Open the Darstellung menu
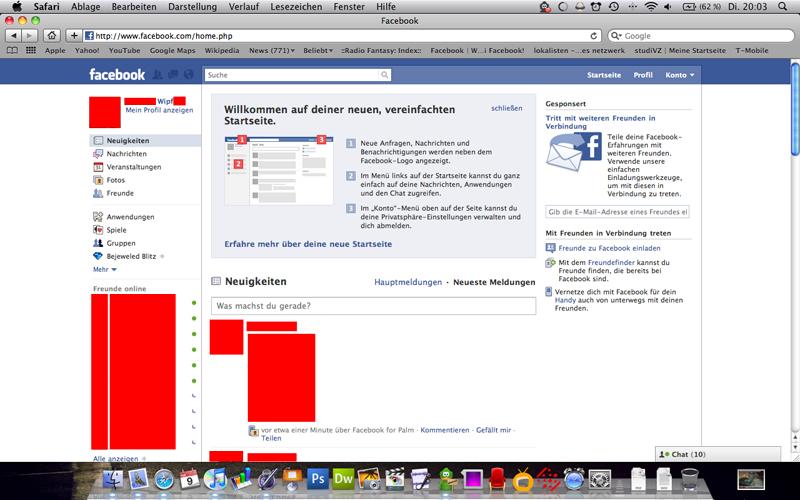The width and height of the screenshot is (800, 500). click(192, 7)
